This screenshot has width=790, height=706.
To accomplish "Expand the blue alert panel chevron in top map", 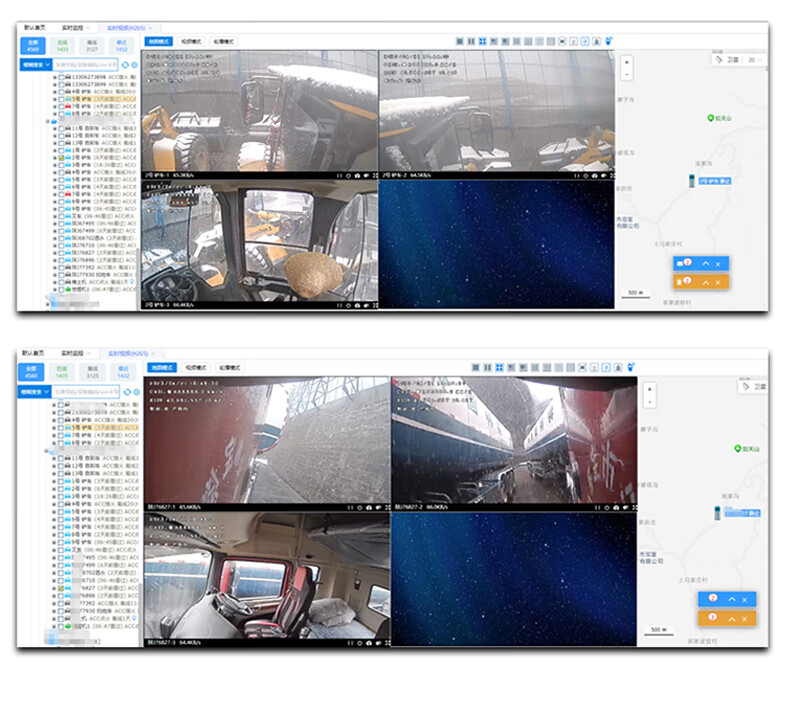I will pos(704,264).
